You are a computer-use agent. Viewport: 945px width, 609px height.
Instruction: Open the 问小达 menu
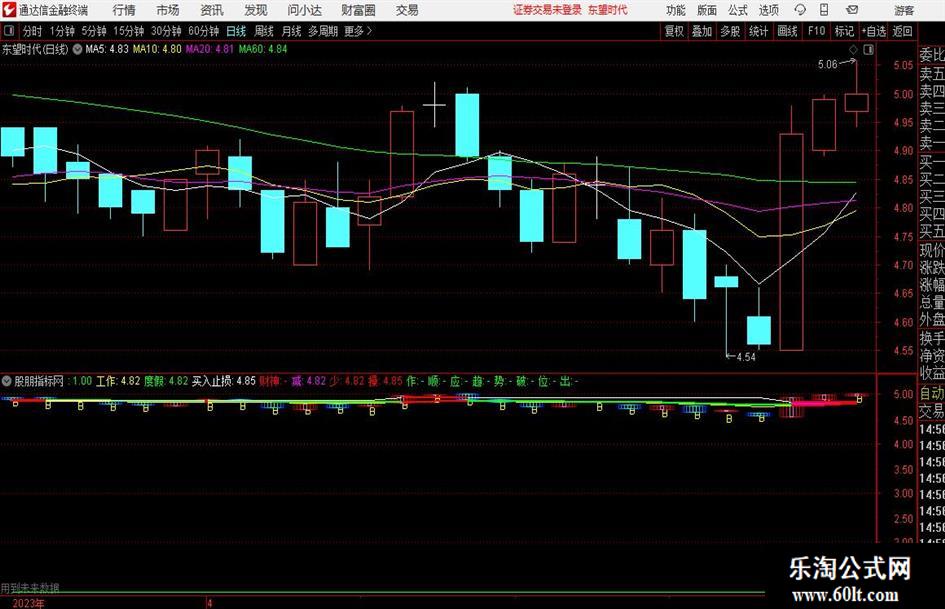[x=304, y=10]
